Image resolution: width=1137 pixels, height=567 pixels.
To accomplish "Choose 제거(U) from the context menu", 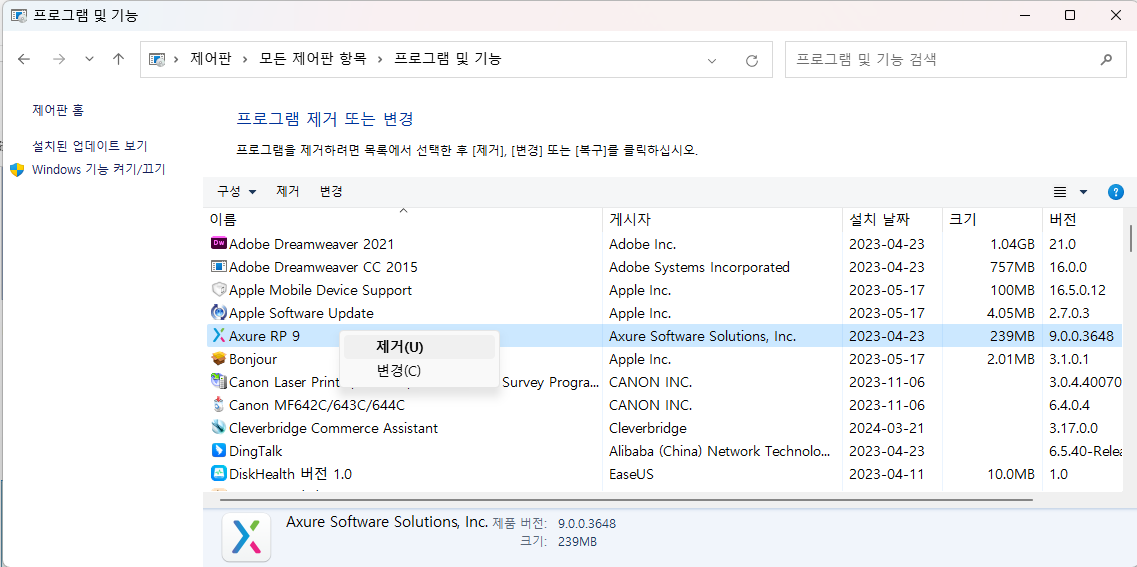I will (x=420, y=347).
